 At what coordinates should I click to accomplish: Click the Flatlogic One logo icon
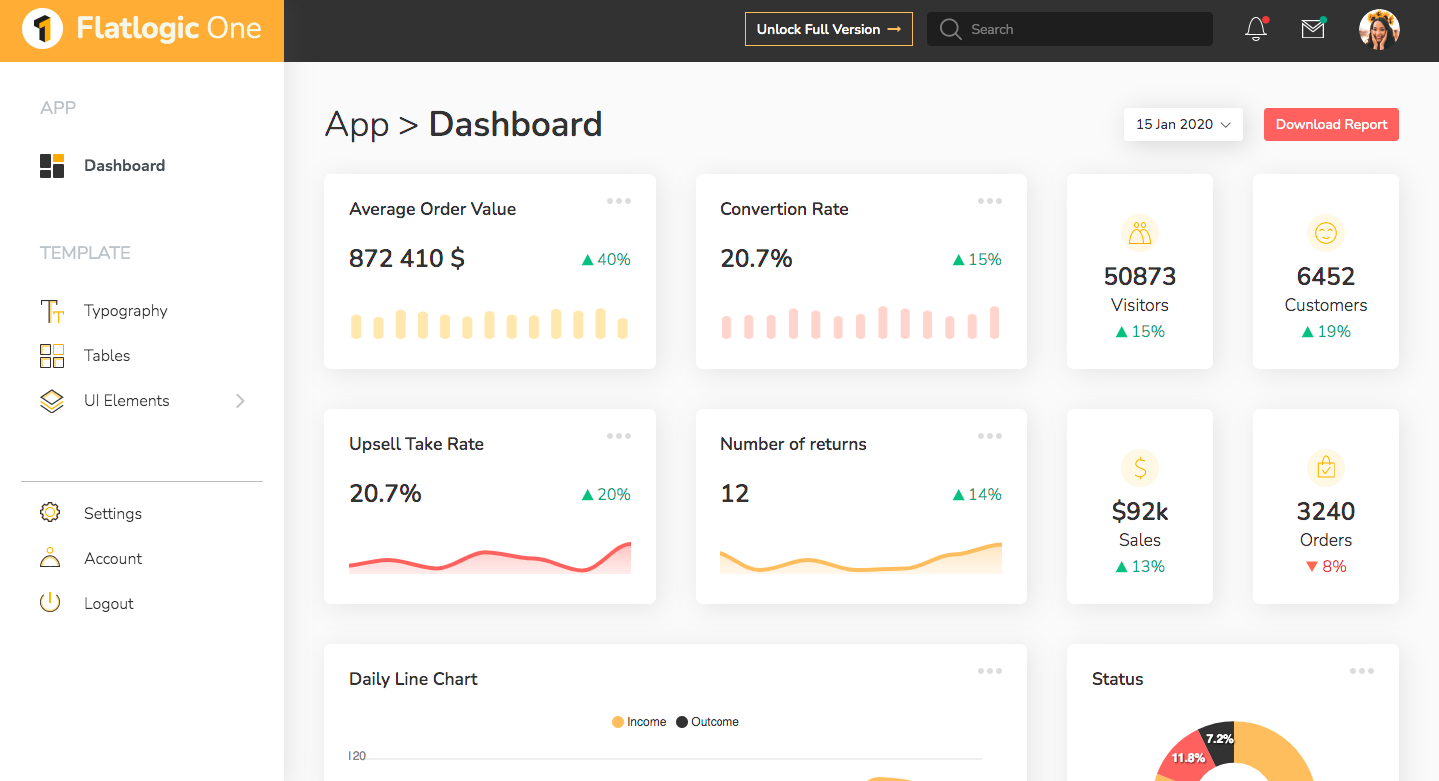(x=41, y=29)
